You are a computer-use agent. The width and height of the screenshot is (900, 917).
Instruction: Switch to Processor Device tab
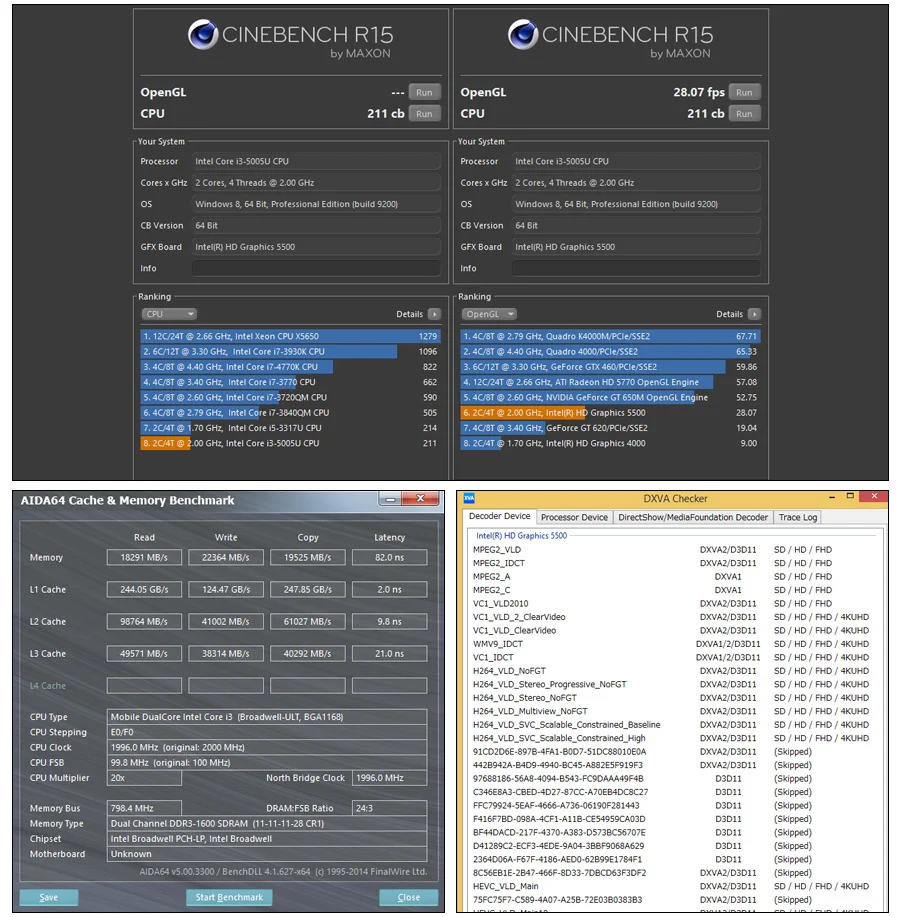[x=574, y=517]
